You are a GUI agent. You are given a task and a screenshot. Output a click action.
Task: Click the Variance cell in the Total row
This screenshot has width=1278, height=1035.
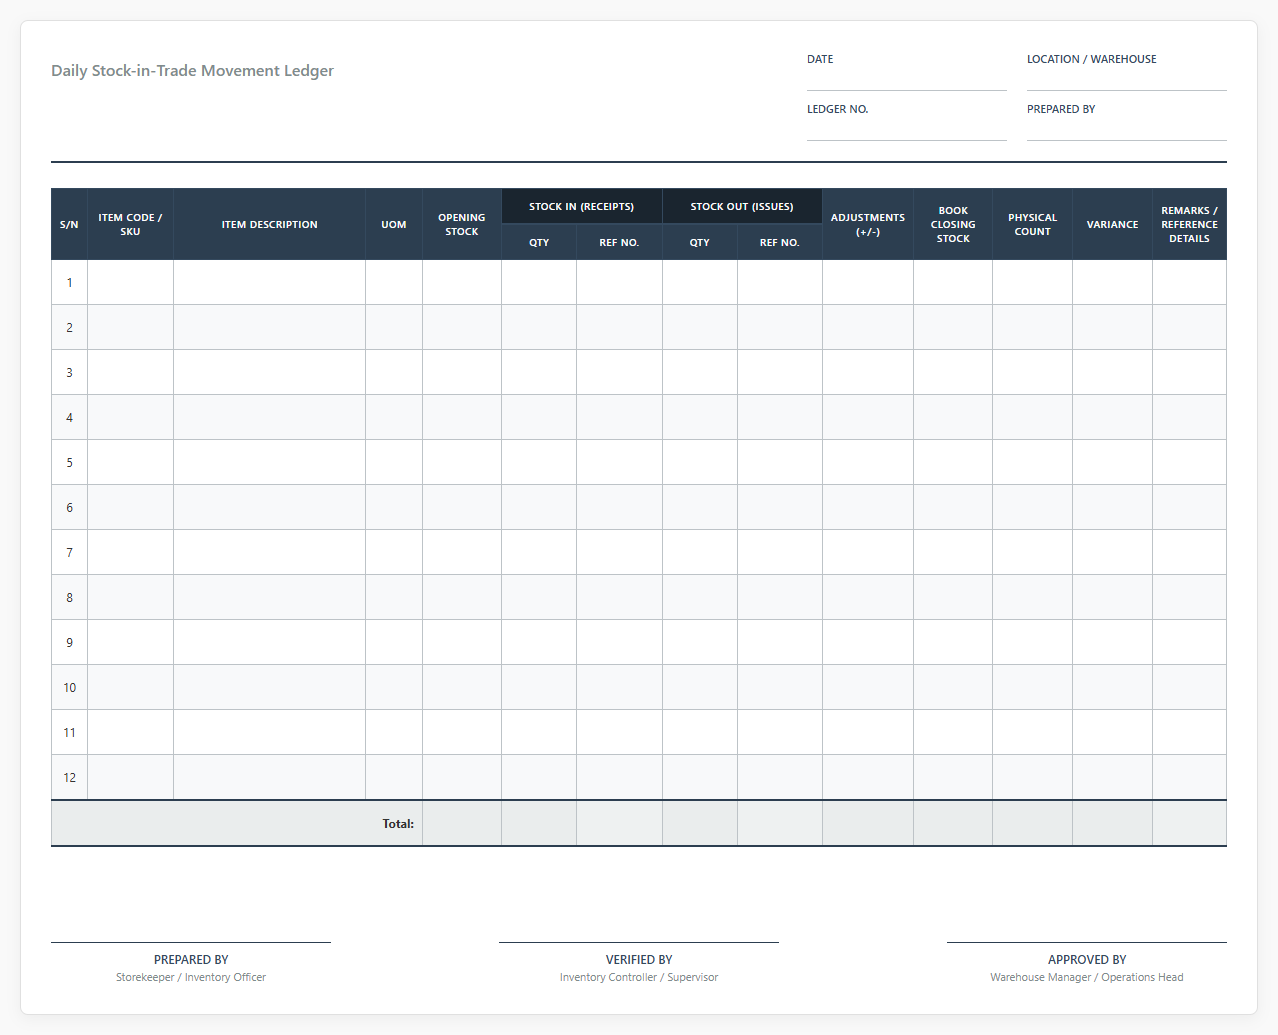pyautogui.click(x=1113, y=823)
